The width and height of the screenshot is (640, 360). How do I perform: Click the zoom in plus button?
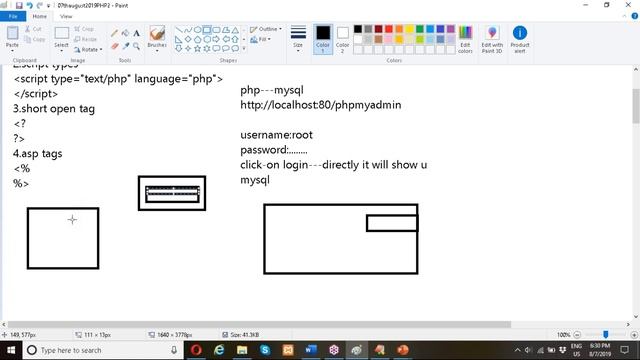[634, 335]
